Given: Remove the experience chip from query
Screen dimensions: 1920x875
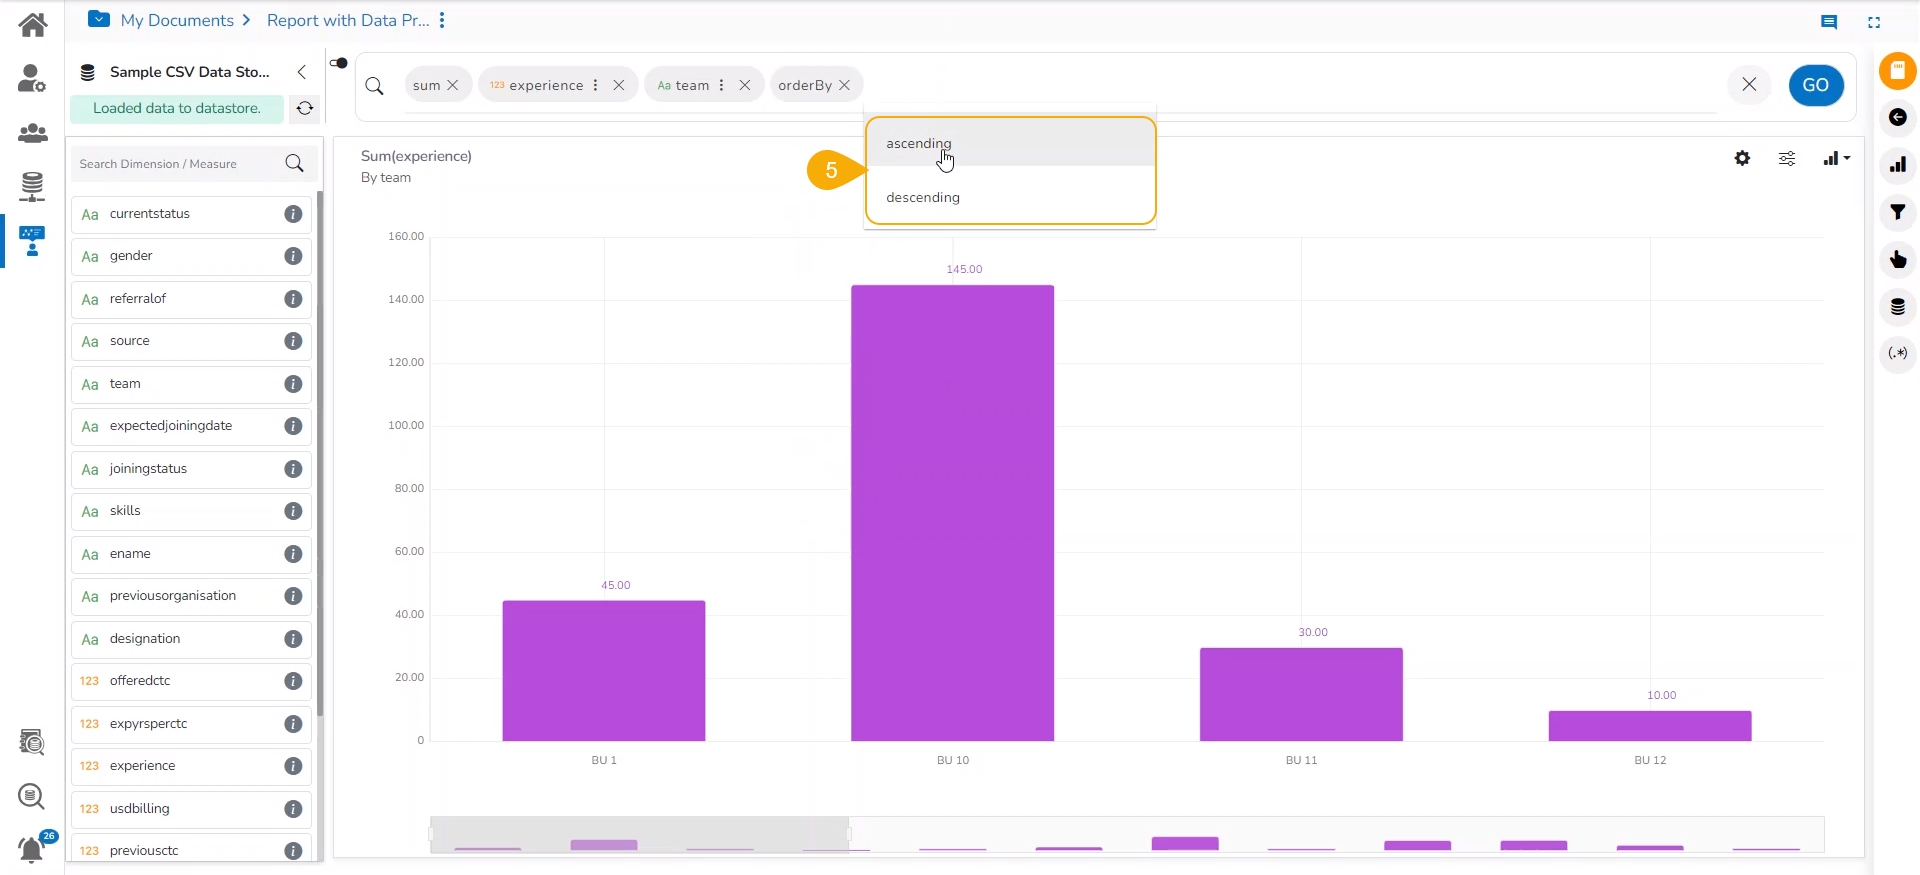Looking at the screenshot, I should pyautogui.click(x=619, y=85).
